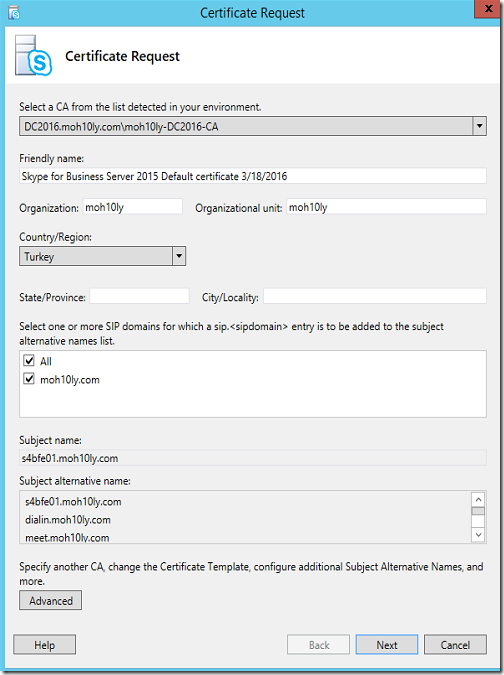Proceed with the Next button
Screen dimensions: 504x675
(x=387, y=645)
